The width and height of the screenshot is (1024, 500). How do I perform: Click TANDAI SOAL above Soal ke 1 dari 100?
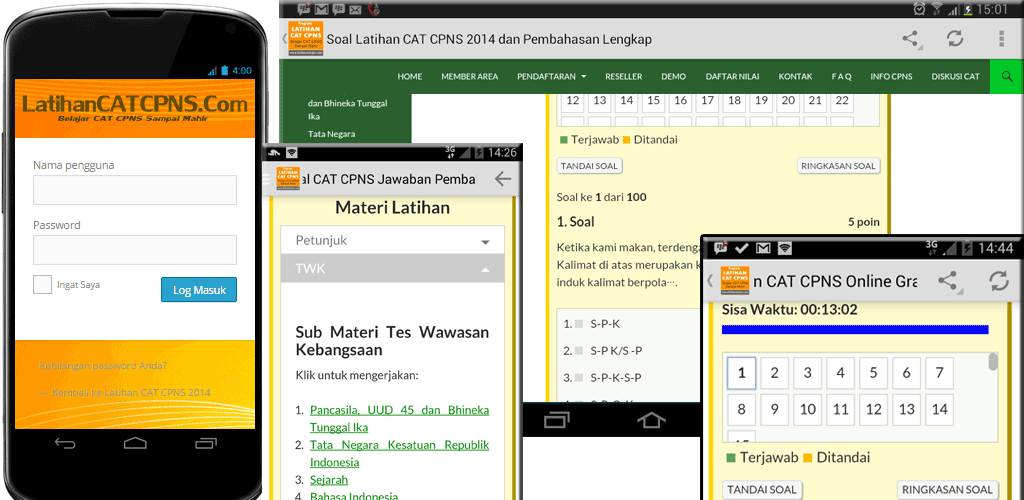coord(590,166)
